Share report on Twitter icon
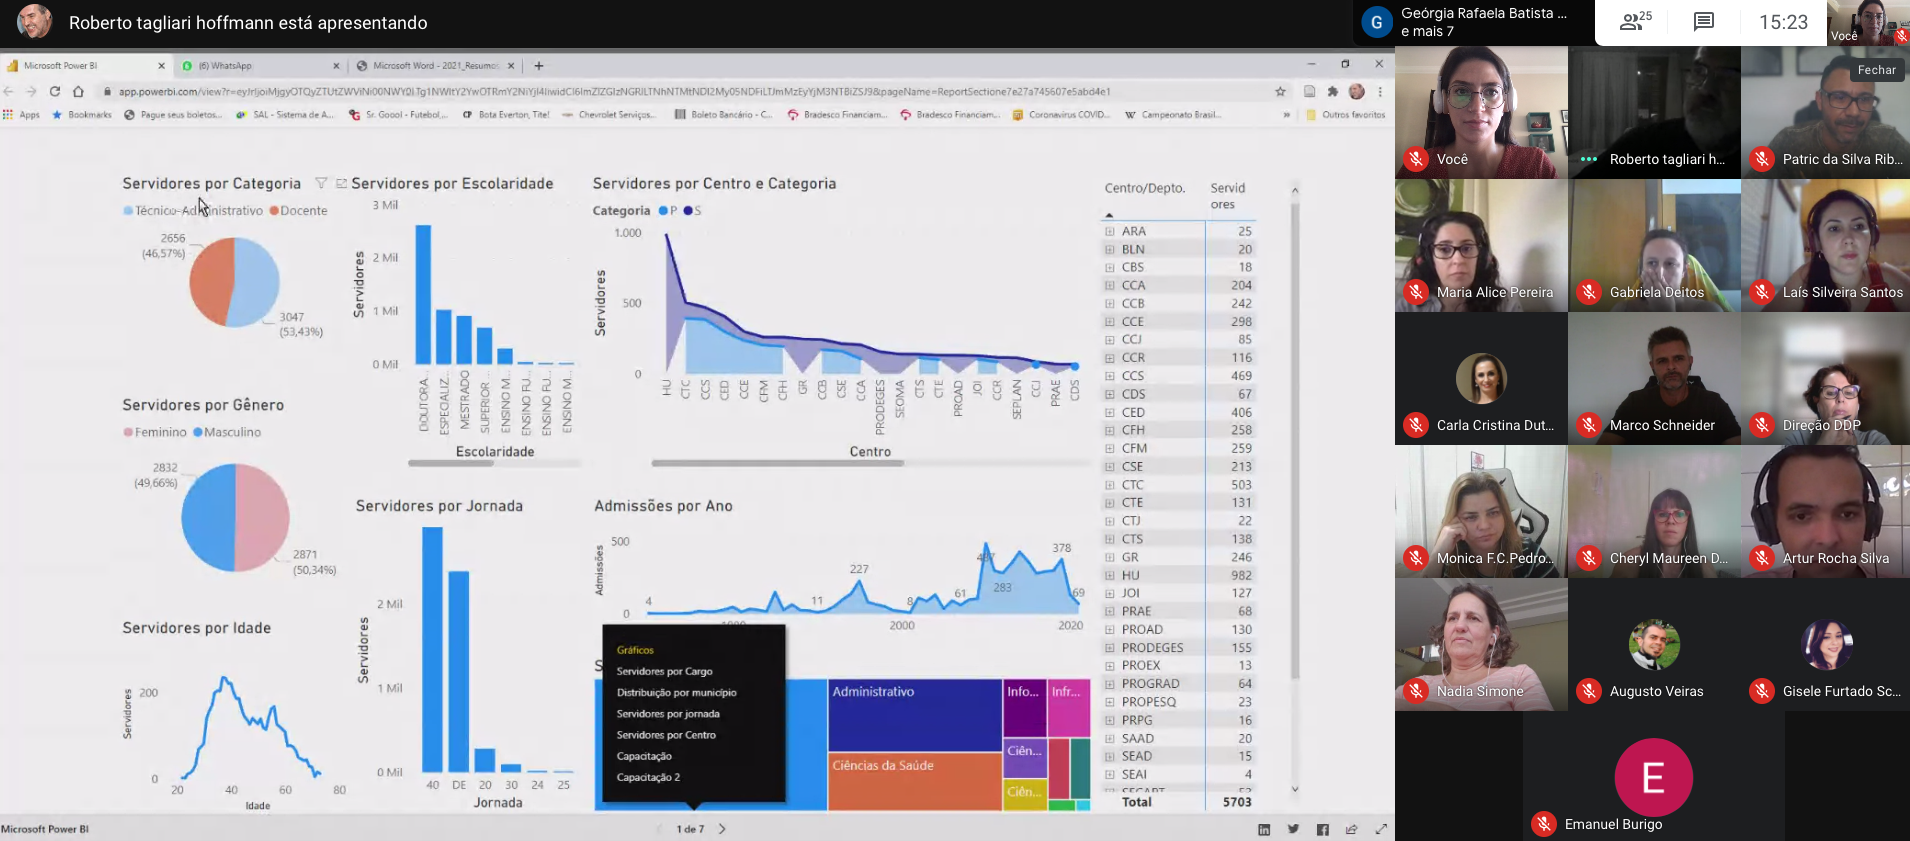The image size is (1910, 841). point(1293,829)
